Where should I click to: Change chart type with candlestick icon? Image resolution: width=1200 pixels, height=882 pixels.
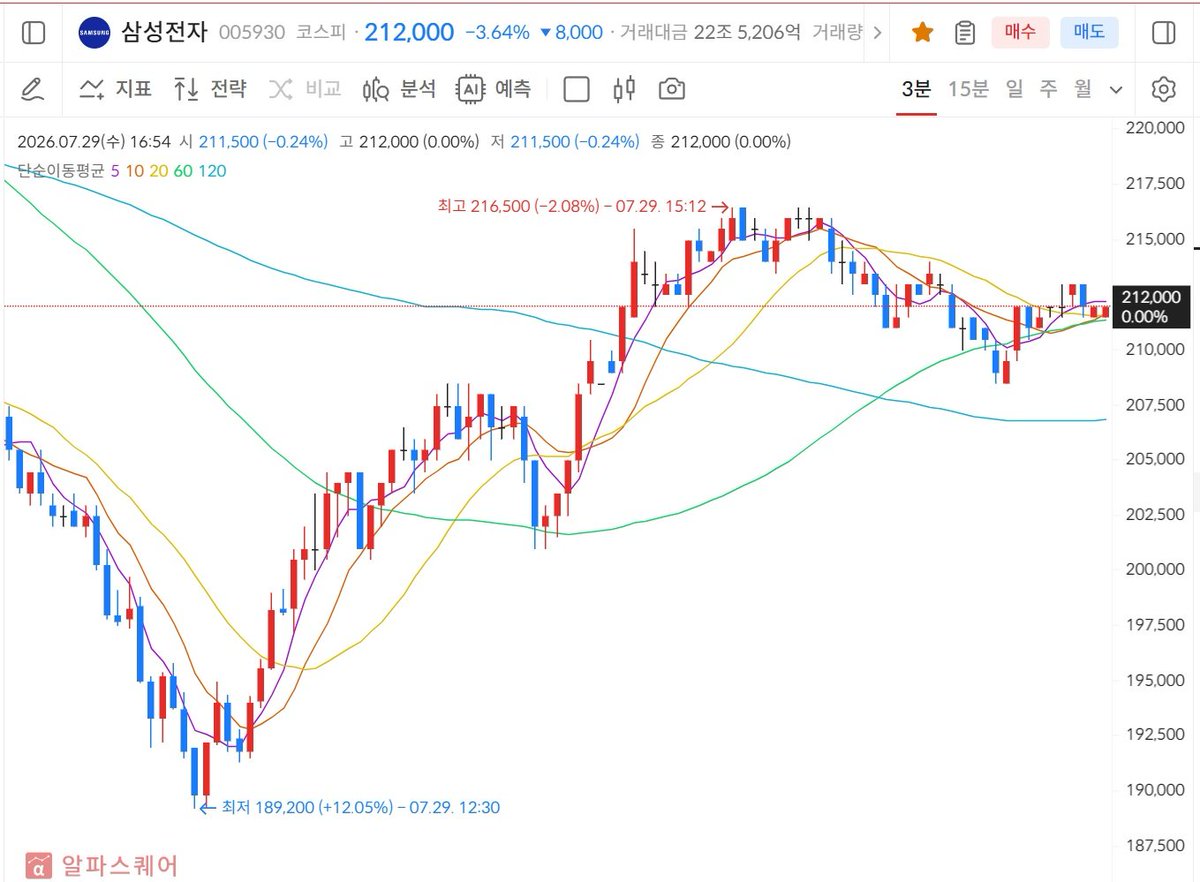click(x=624, y=90)
